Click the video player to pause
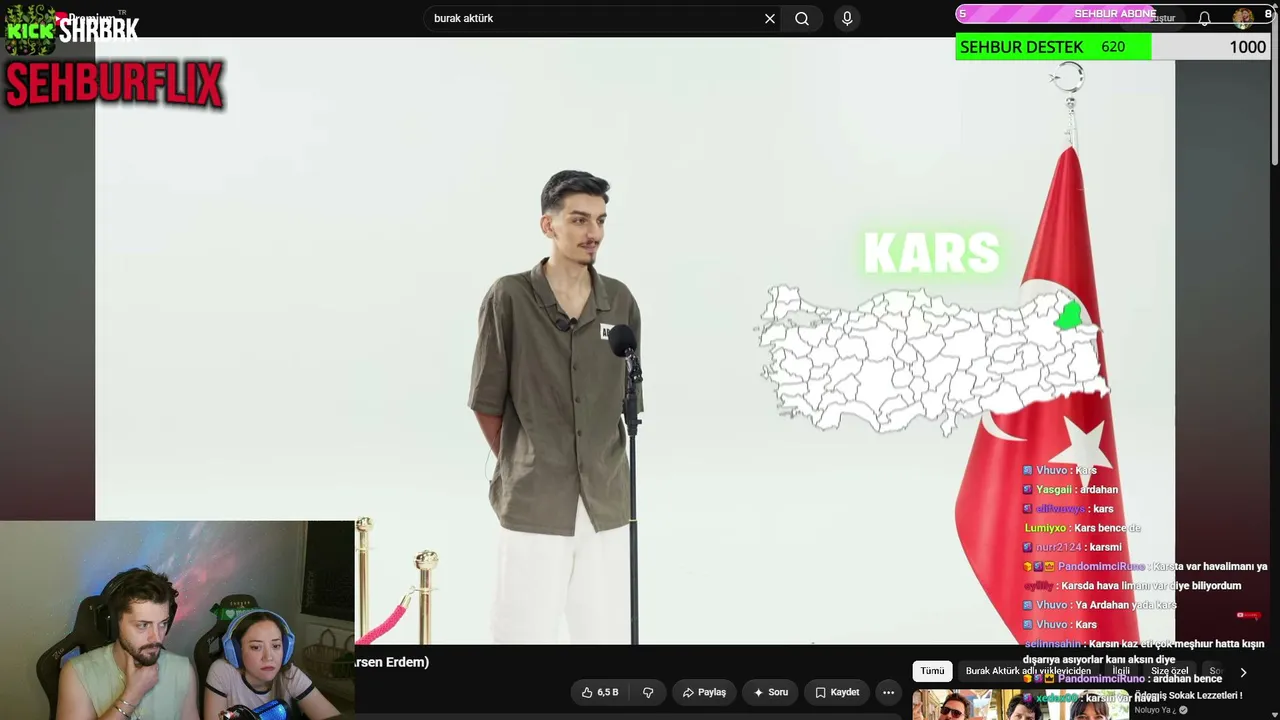 coord(635,340)
